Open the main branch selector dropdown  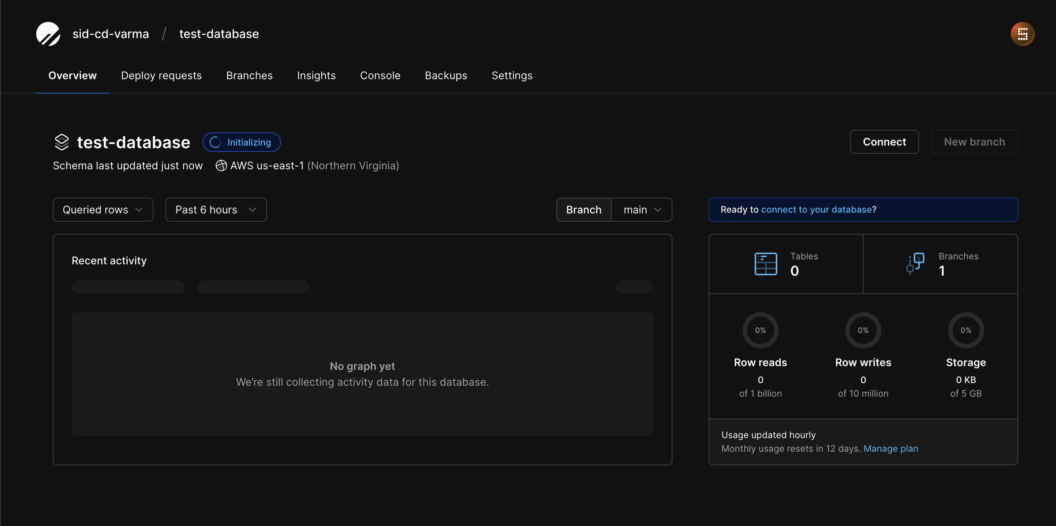pos(642,209)
